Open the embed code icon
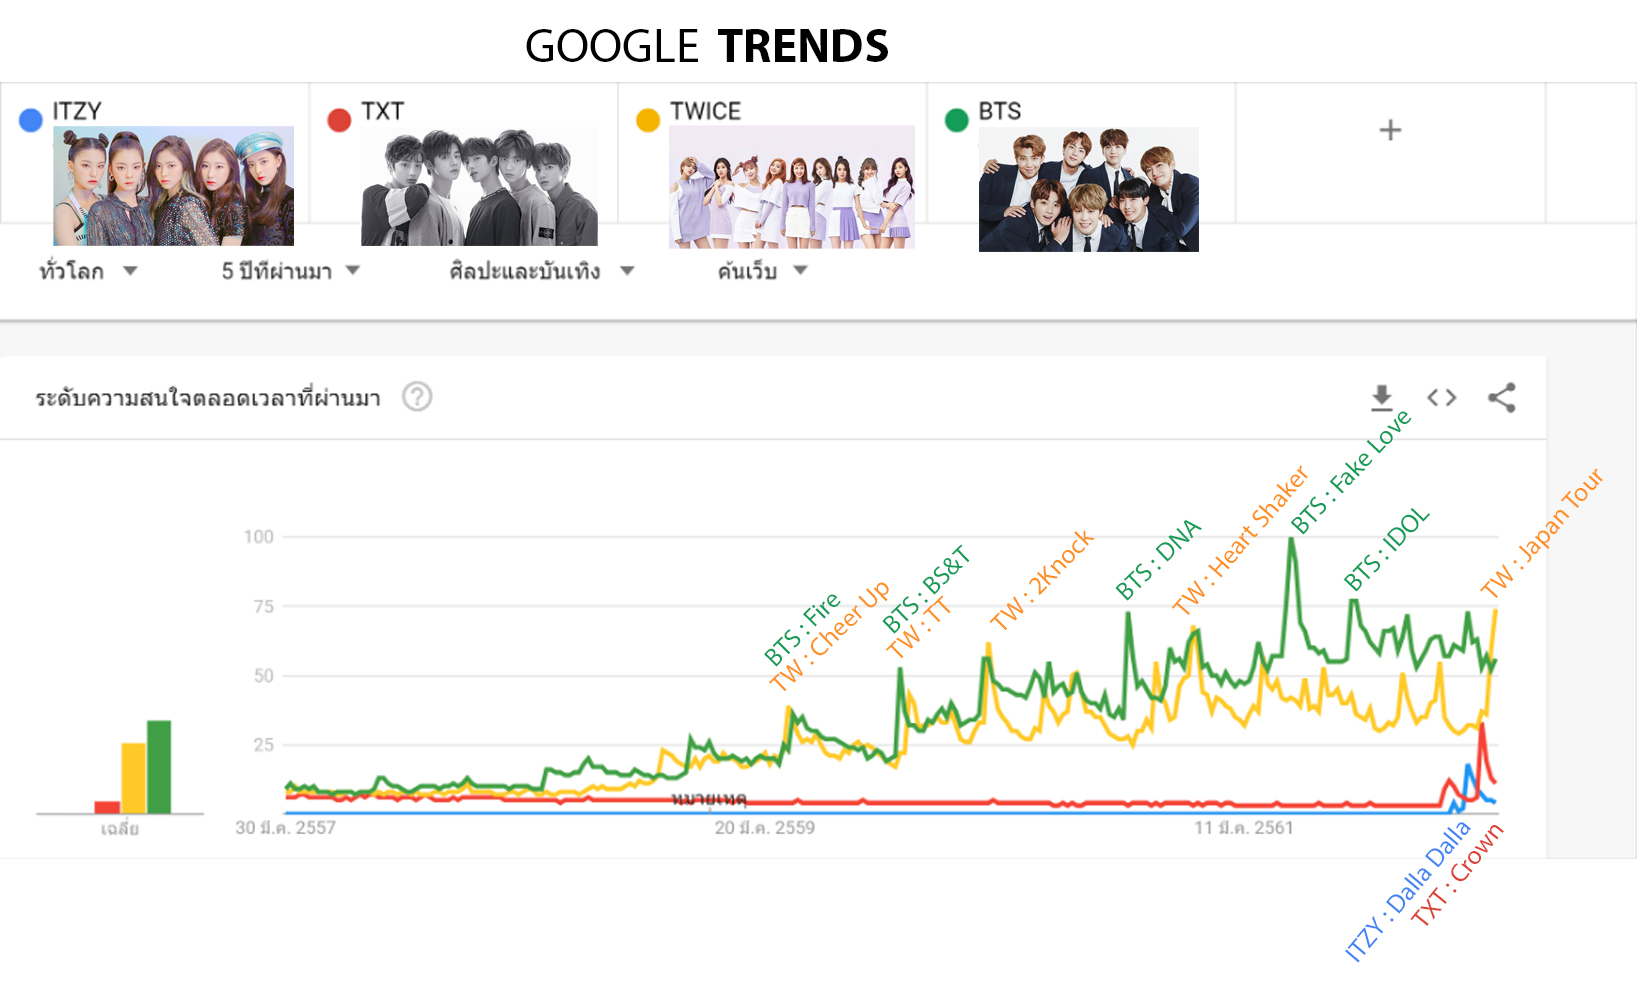1637x986 pixels. 1441,398
